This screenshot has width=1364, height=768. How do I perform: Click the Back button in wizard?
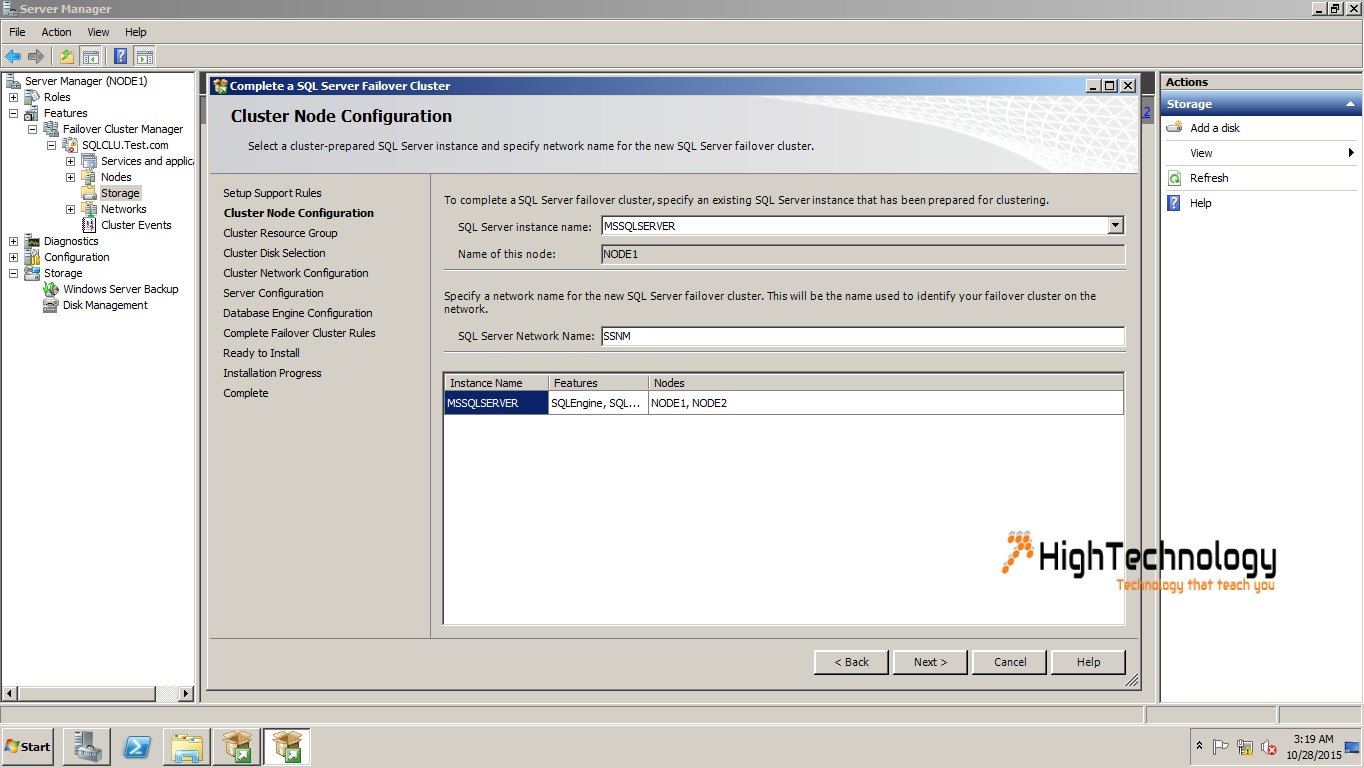tap(850, 662)
